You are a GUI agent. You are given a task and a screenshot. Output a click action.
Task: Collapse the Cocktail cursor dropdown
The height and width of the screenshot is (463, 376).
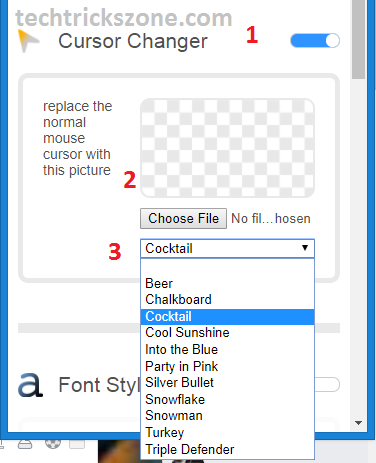227,248
